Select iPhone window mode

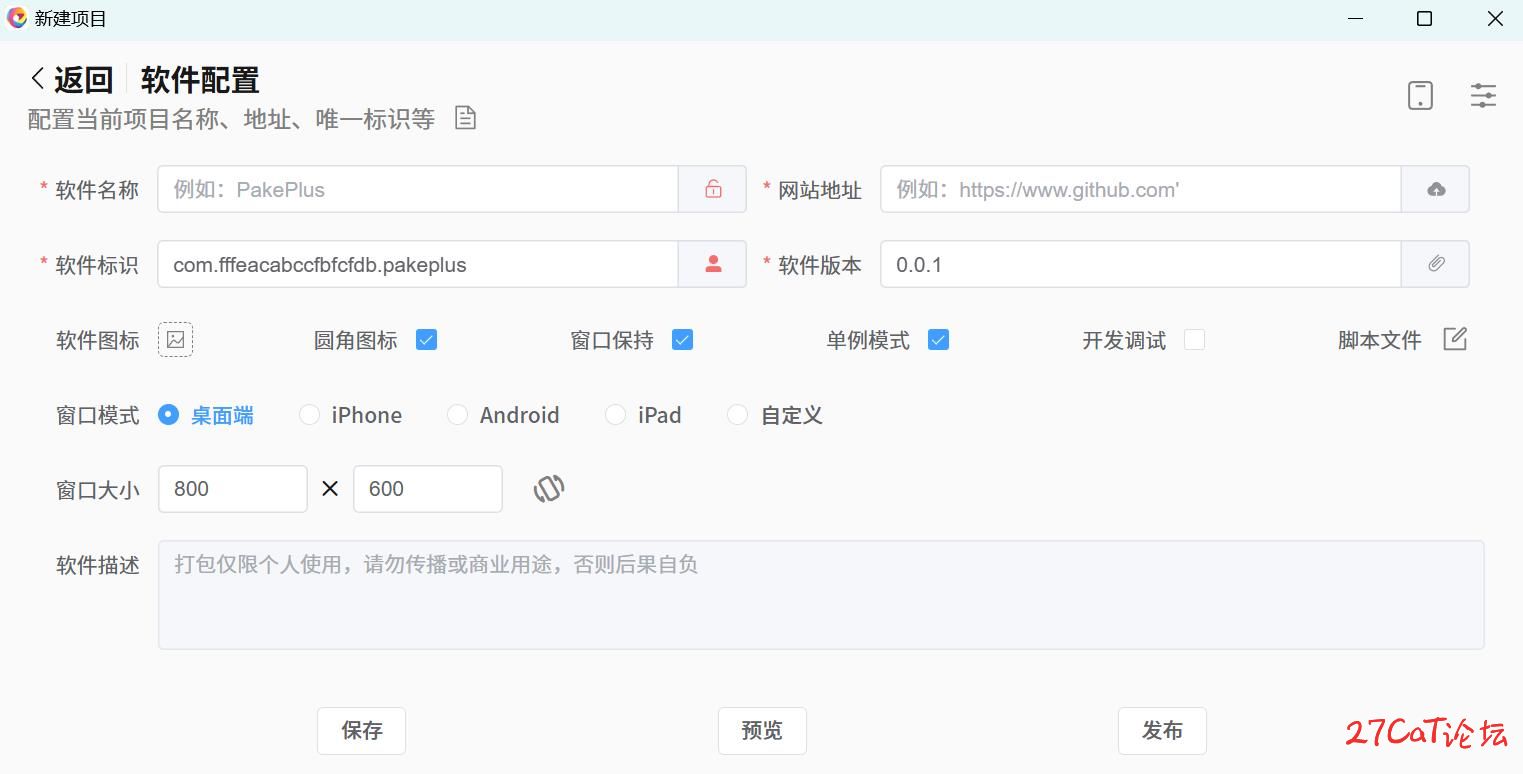pos(310,415)
